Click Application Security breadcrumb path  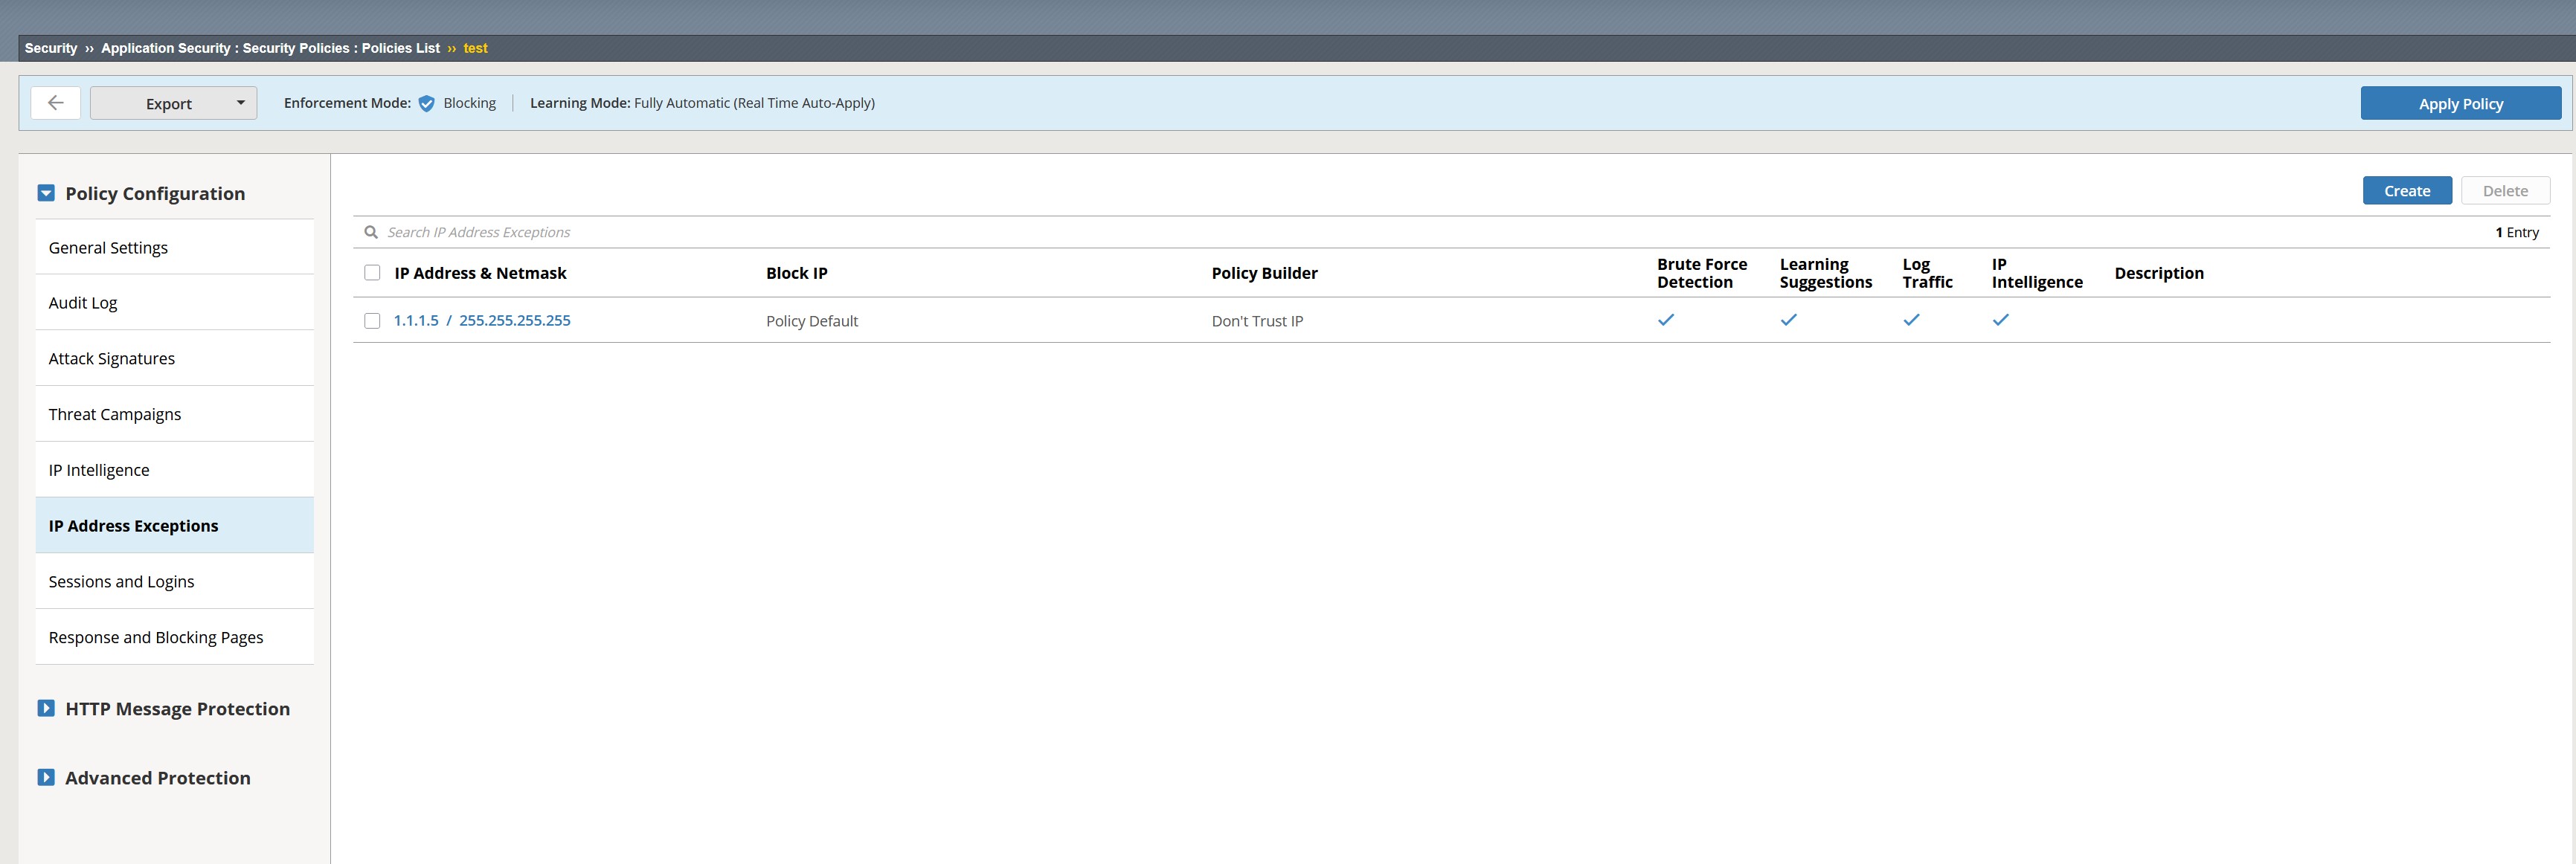(270, 48)
